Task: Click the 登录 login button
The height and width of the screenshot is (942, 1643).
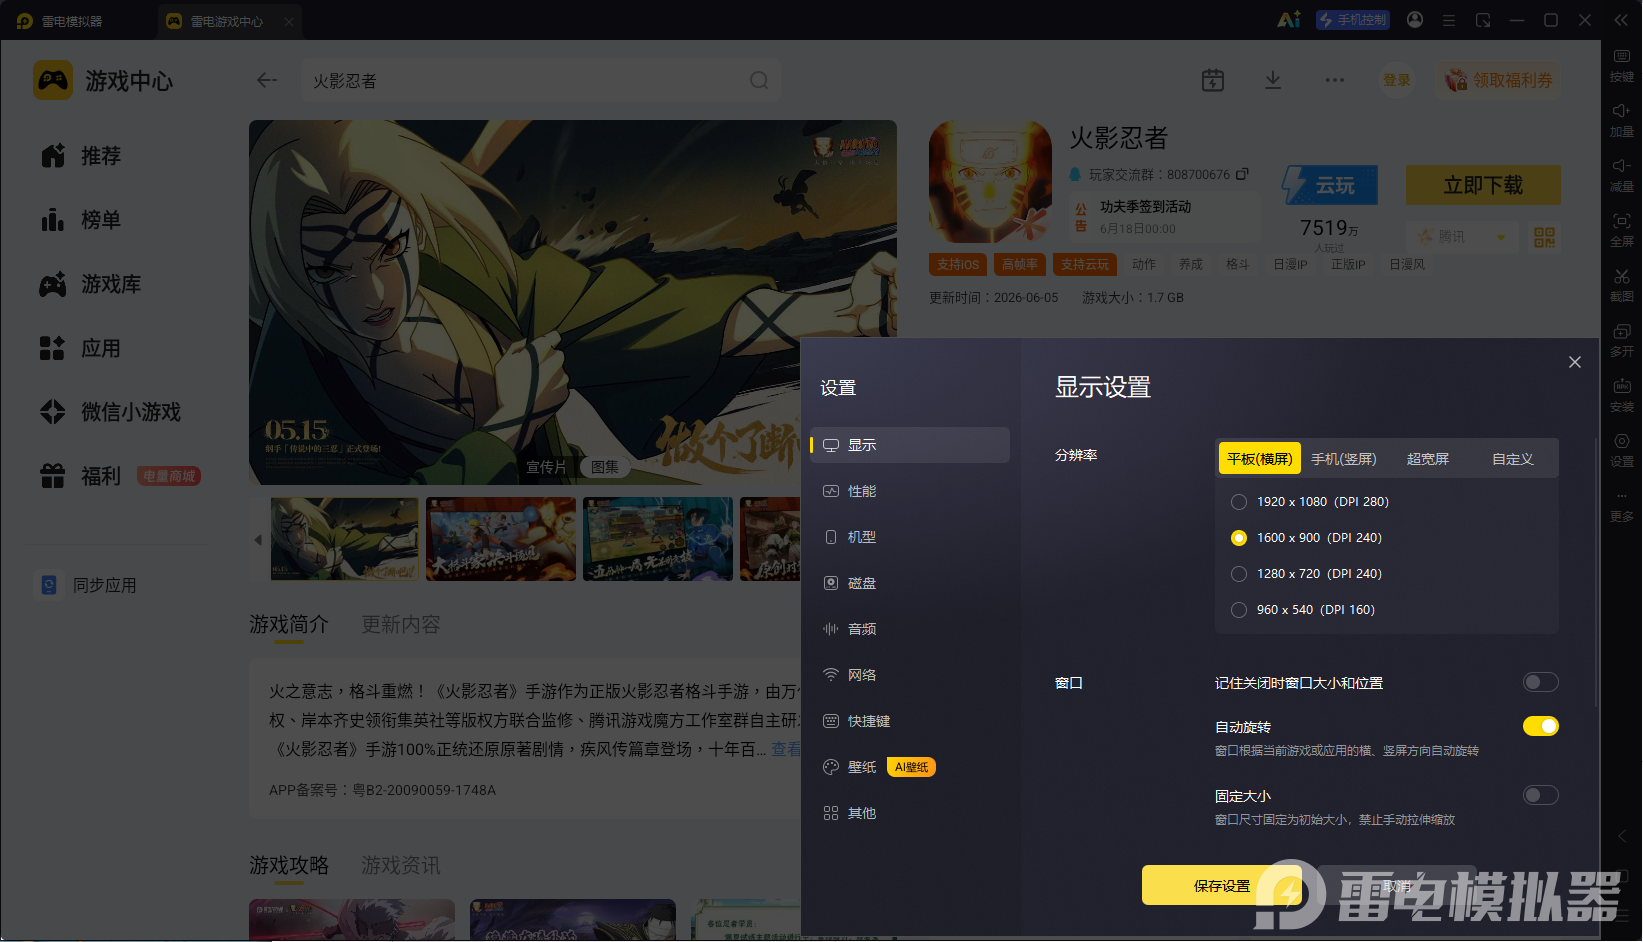Action: (x=1397, y=80)
